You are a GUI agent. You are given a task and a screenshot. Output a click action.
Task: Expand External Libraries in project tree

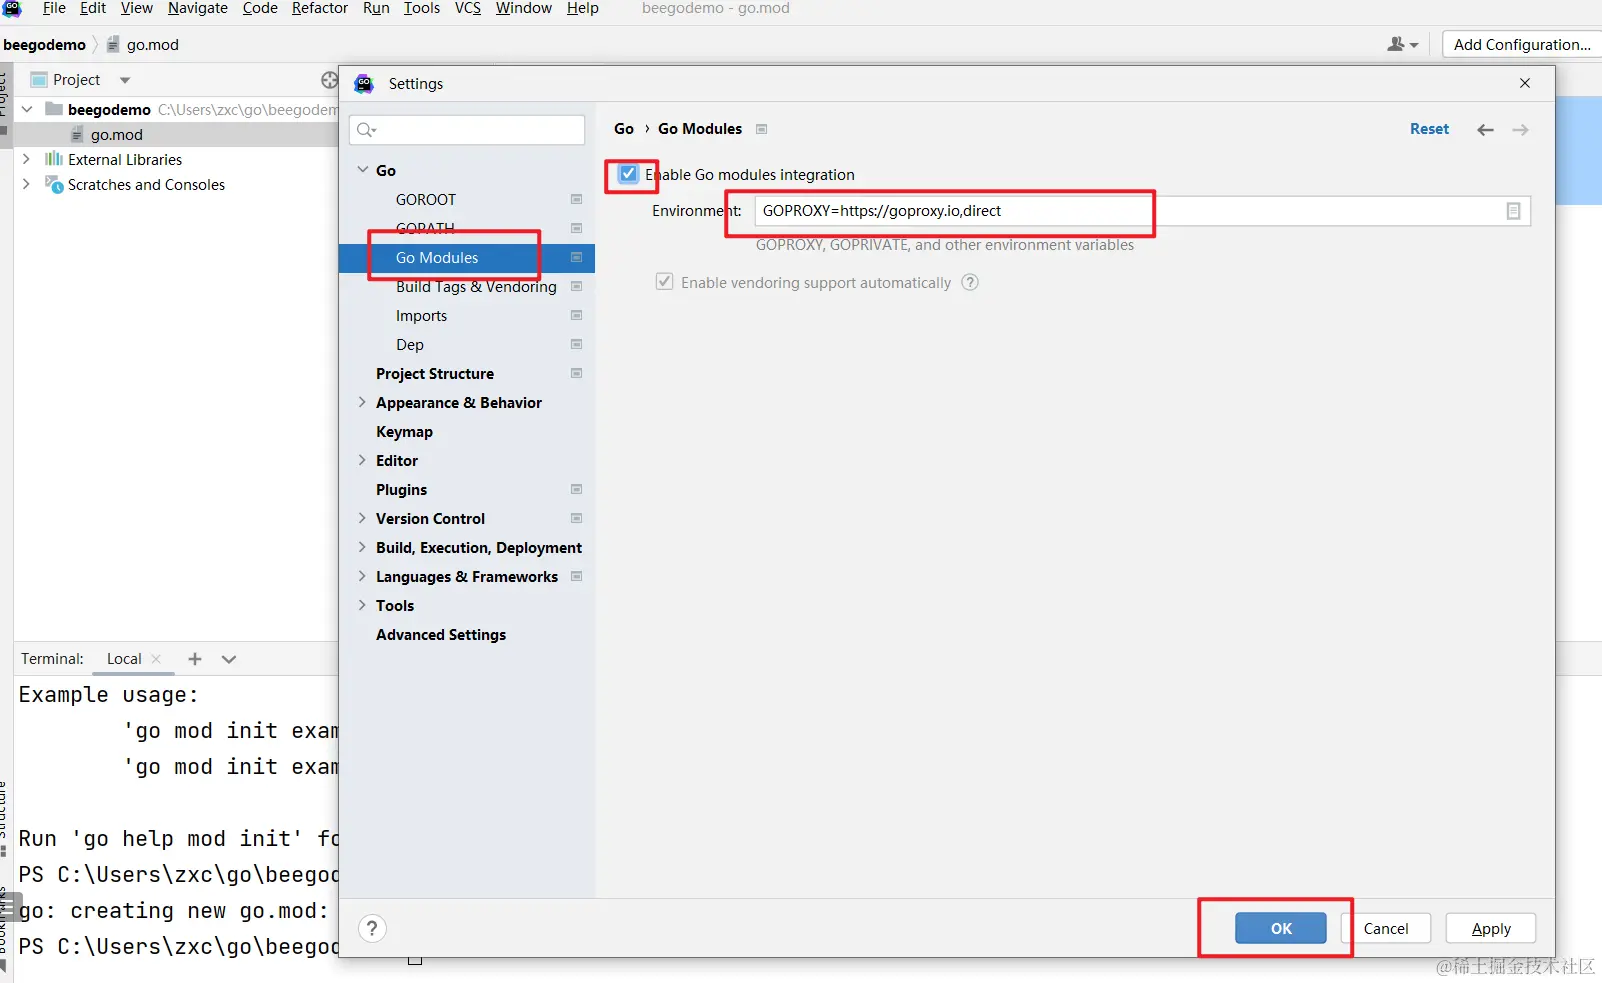(x=26, y=159)
